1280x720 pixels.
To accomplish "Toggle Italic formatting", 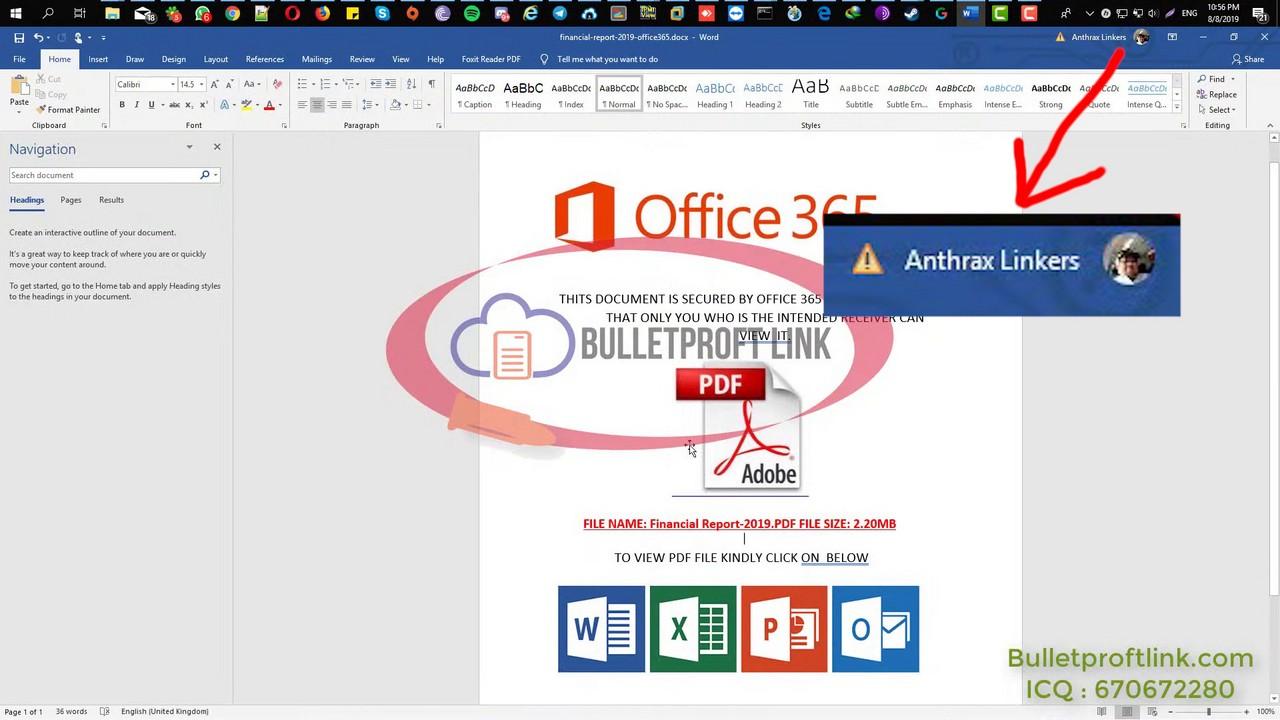I will tap(137, 105).
